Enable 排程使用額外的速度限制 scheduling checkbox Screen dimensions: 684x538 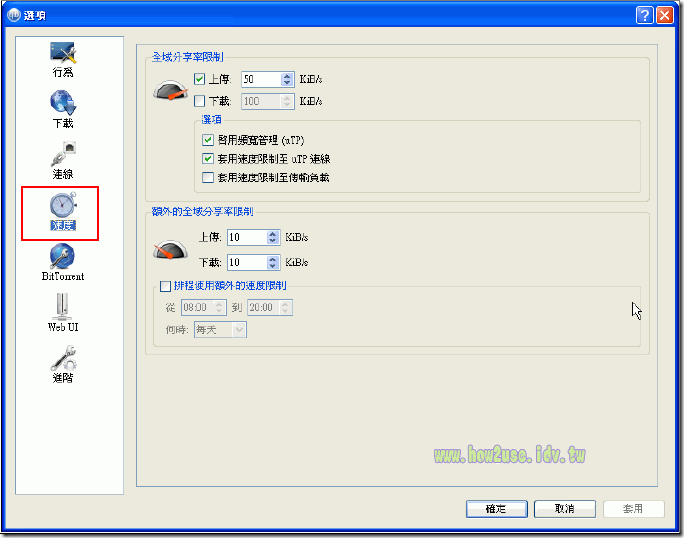click(165, 286)
